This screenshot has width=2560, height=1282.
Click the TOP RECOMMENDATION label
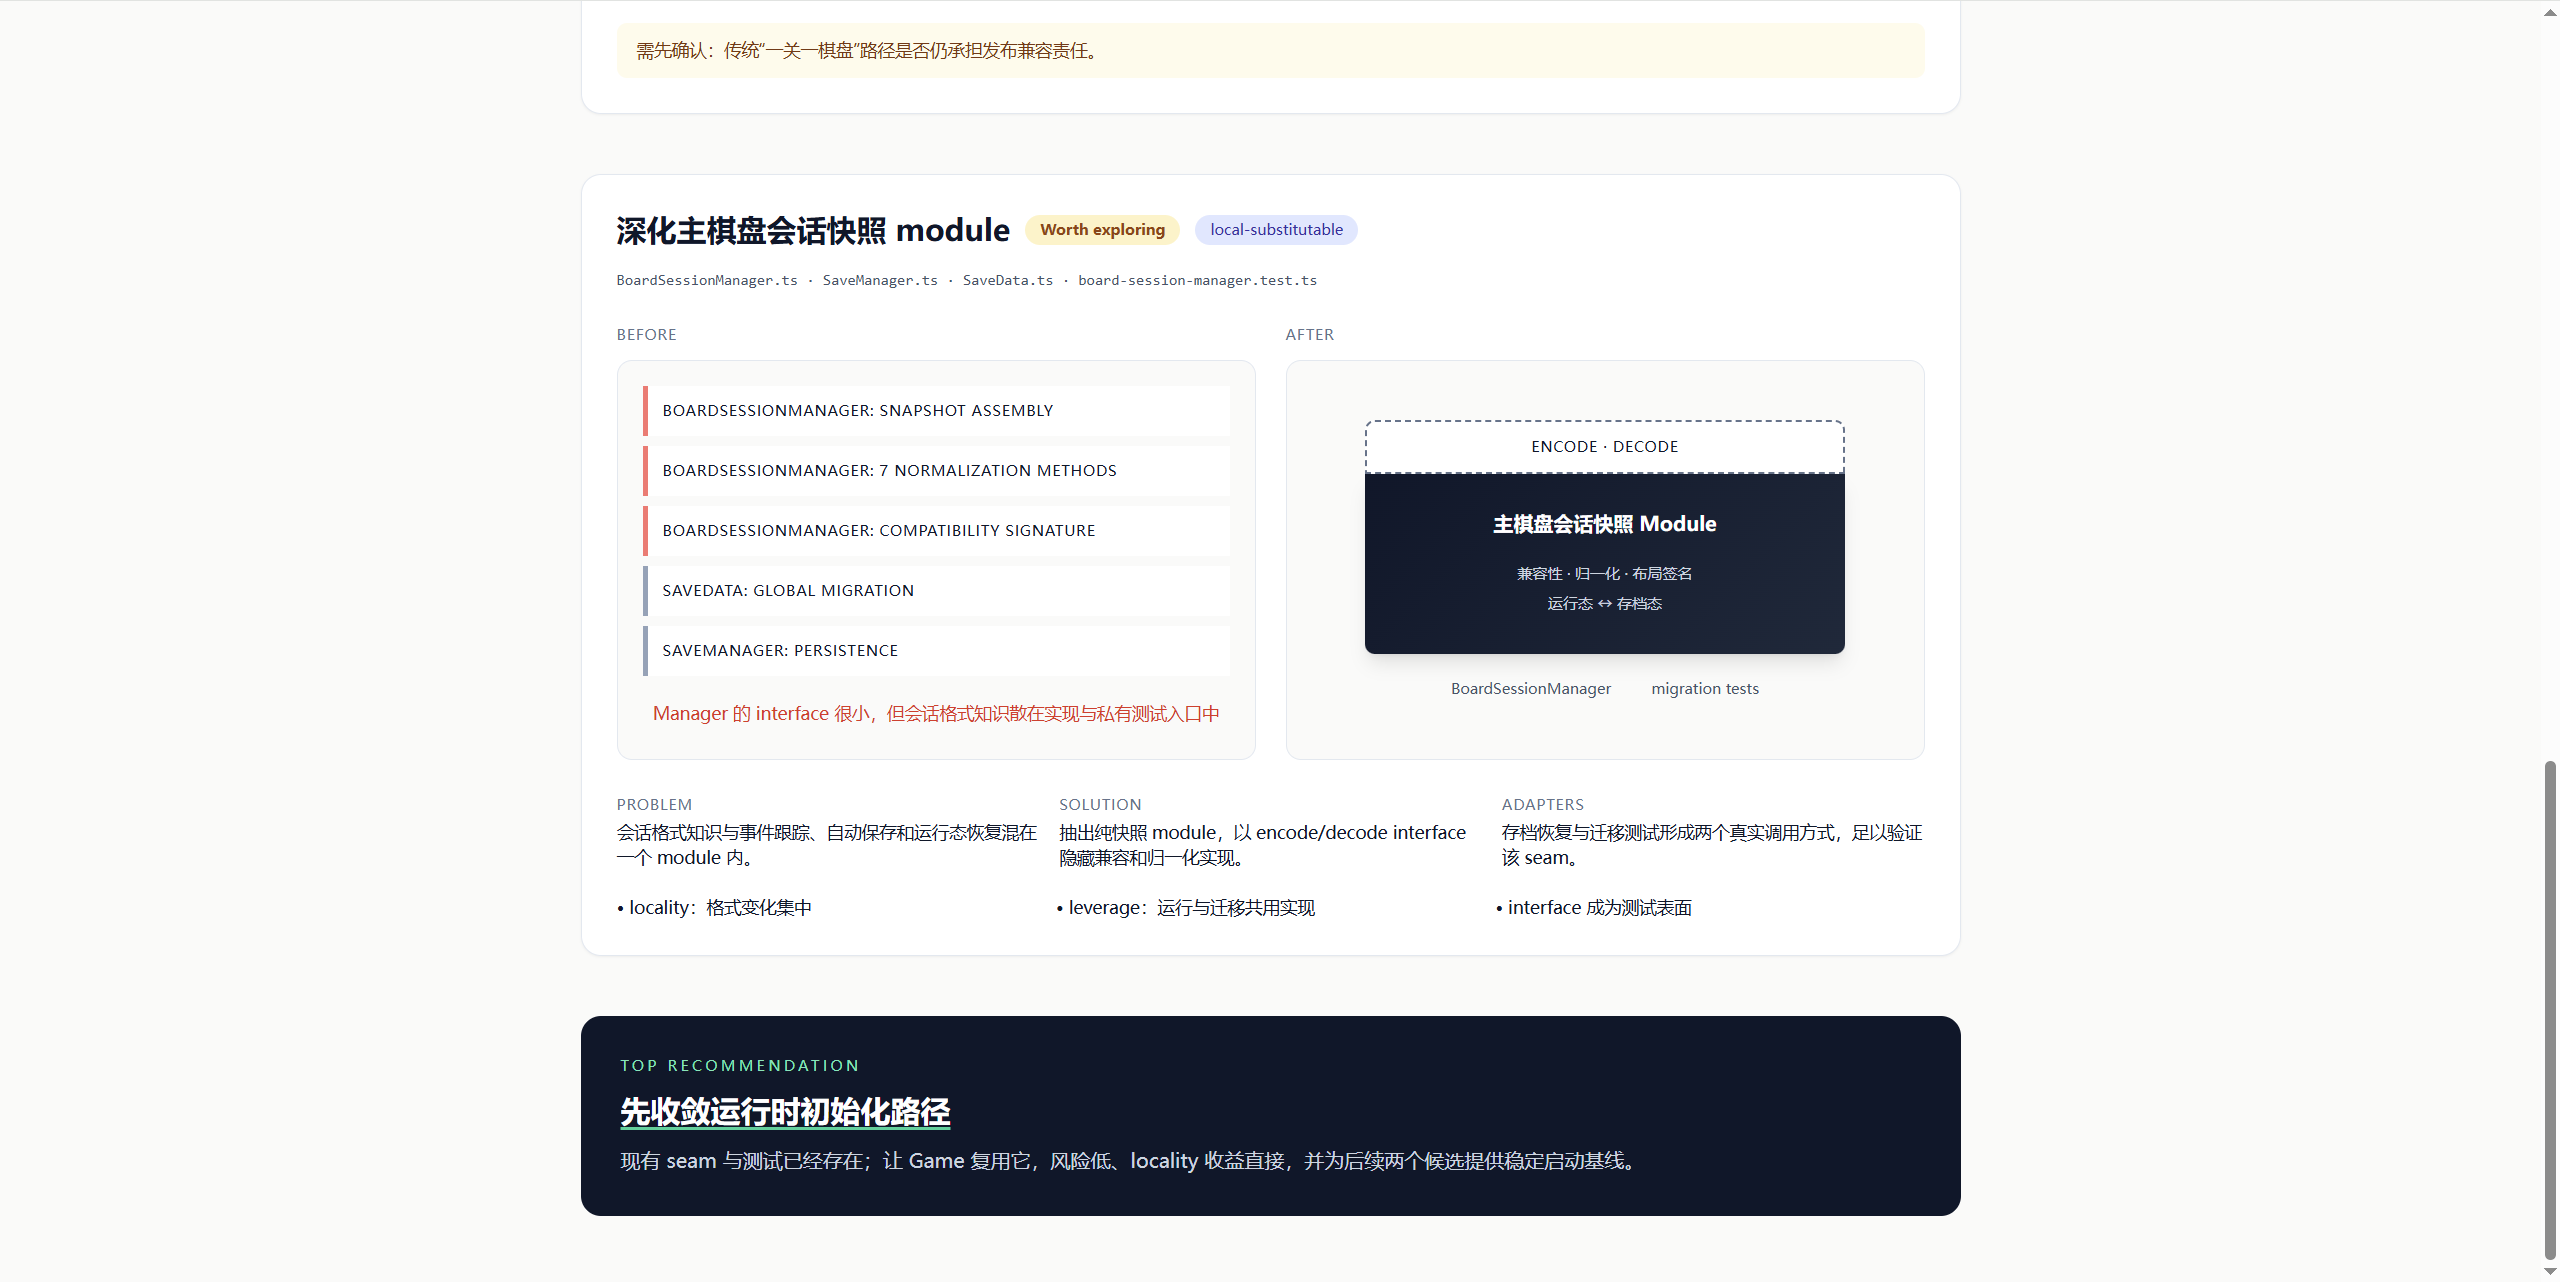pos(740,1066)
